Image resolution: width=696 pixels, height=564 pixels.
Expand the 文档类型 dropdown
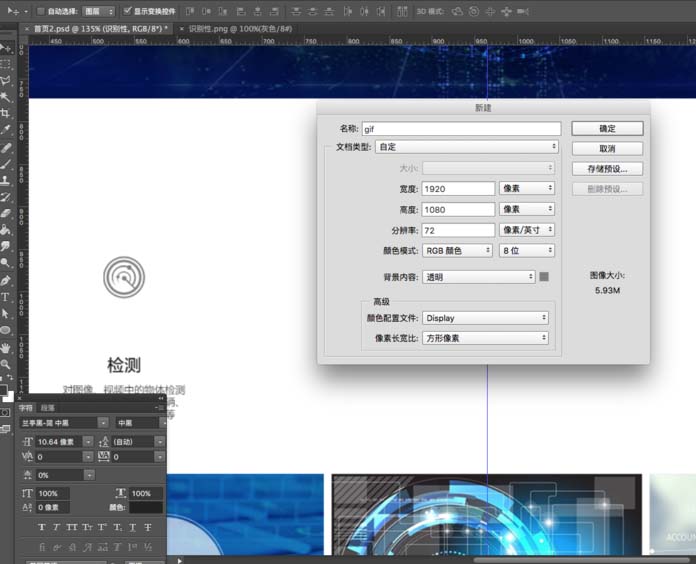coord(466,147)
